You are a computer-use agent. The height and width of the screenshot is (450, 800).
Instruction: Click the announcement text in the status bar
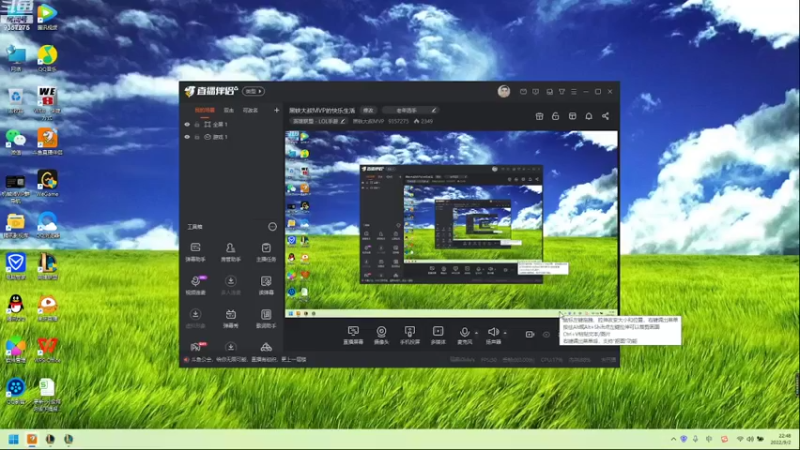[x=248, y=360]
